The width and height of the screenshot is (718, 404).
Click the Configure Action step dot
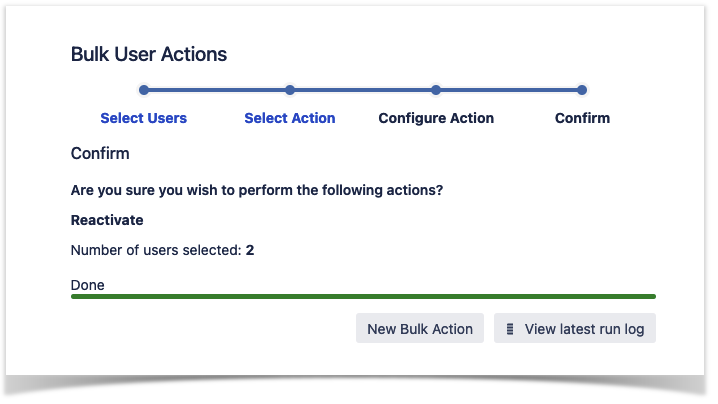coord(436,90)
